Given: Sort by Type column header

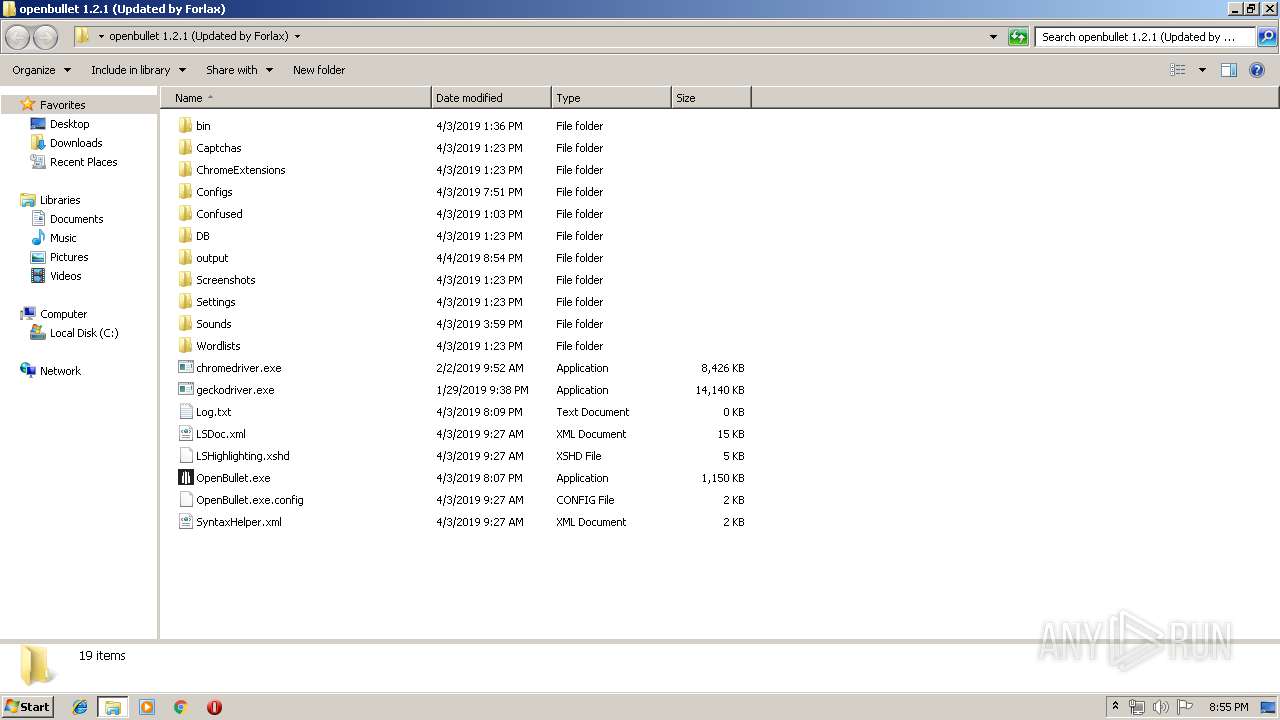Looking at the screenshot, I should click(611, 98).
